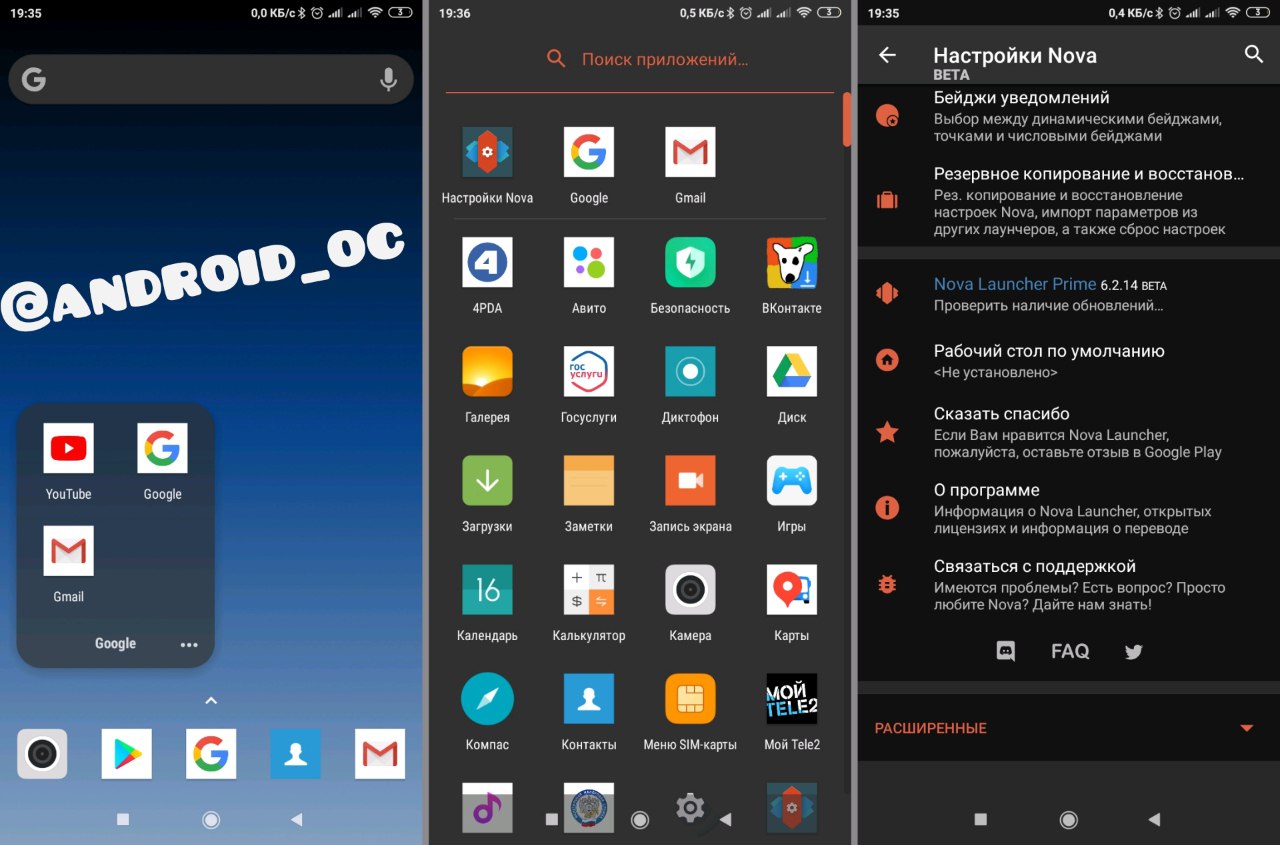Tap Сказать спасибо entry
Image resolution: width=1280 pixels, height=845 pixels.
(1069, 432)
